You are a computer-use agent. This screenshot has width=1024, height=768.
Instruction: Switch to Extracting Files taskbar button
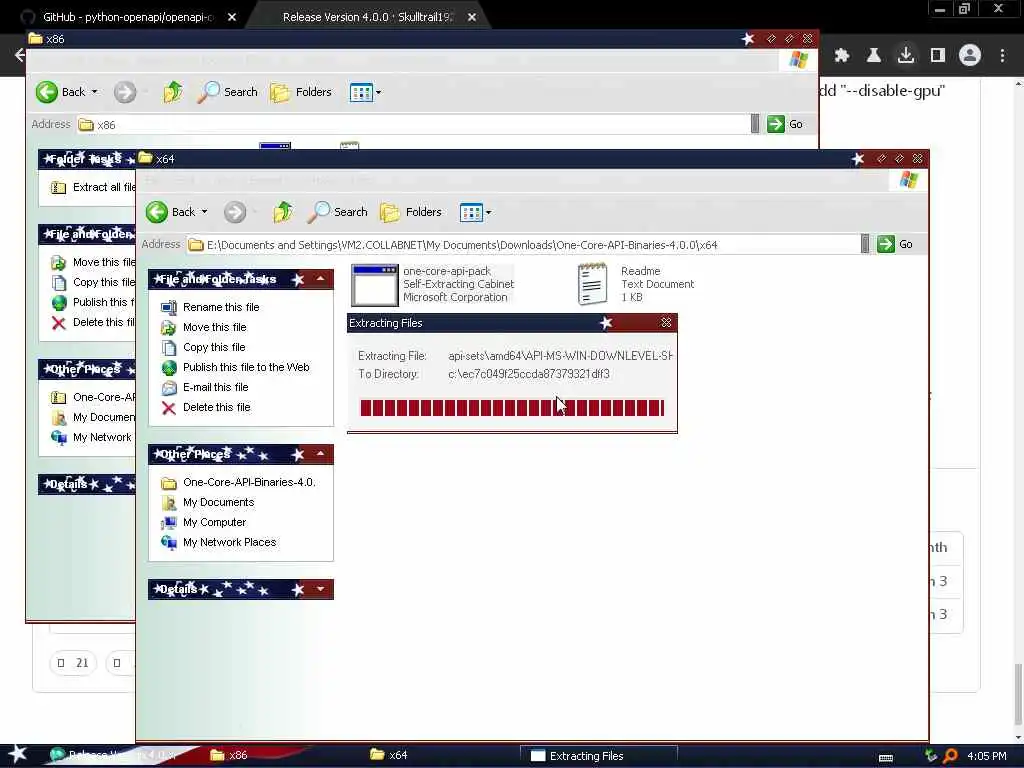(598, 756)
